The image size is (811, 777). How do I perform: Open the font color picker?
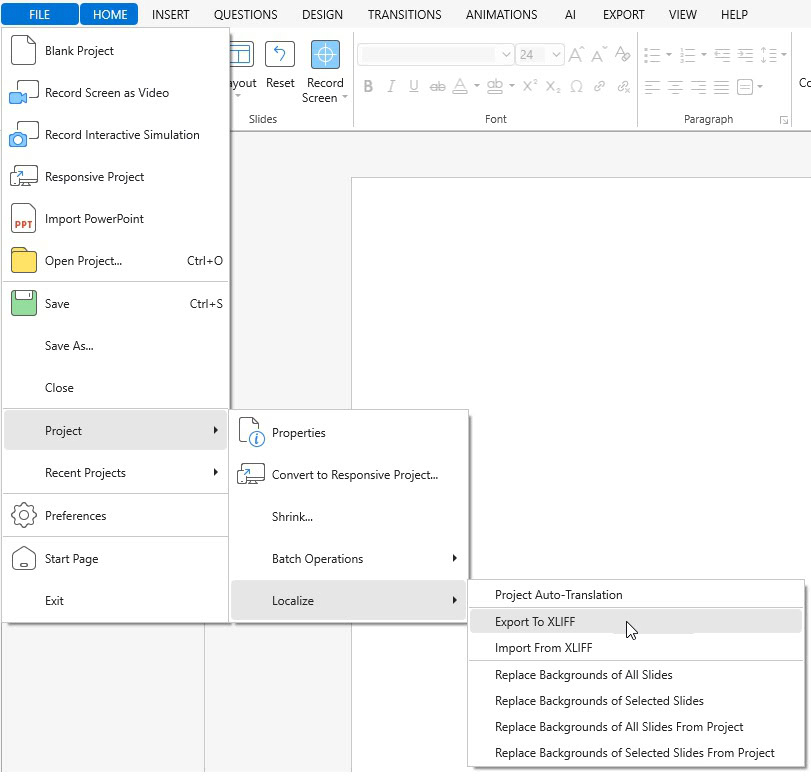tap(462, 86)
